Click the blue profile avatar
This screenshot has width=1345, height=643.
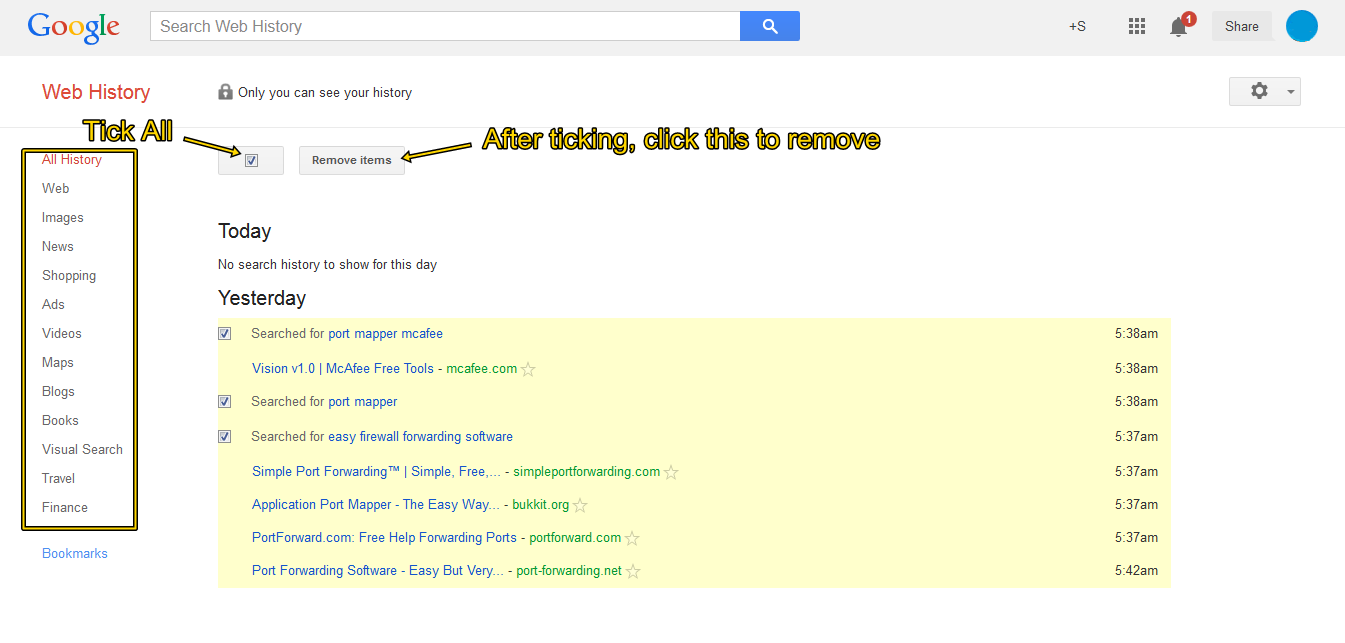1301,26
